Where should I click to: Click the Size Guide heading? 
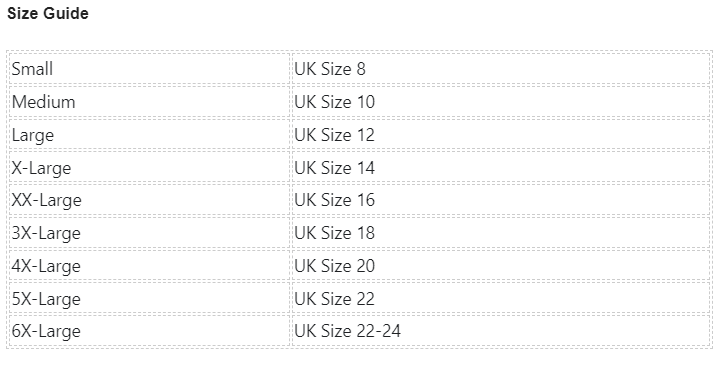click(x=48, y=13)
